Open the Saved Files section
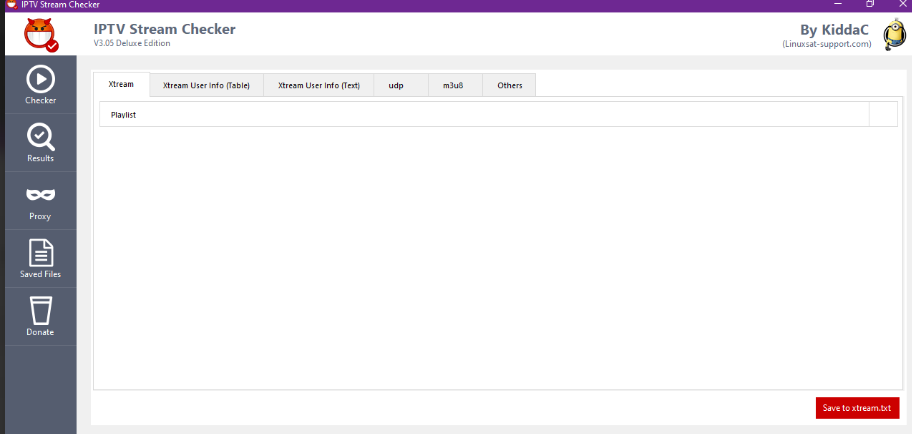This screenshot has height=434, width=912. pyautogui.click(x=40, y=258)
